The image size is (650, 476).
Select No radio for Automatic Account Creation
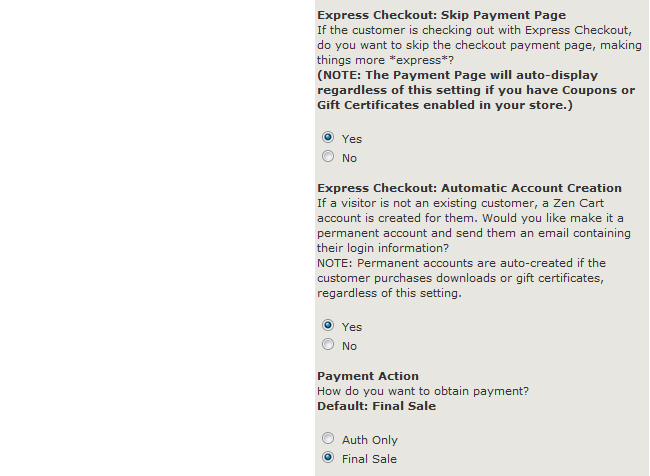click(328, 345)
